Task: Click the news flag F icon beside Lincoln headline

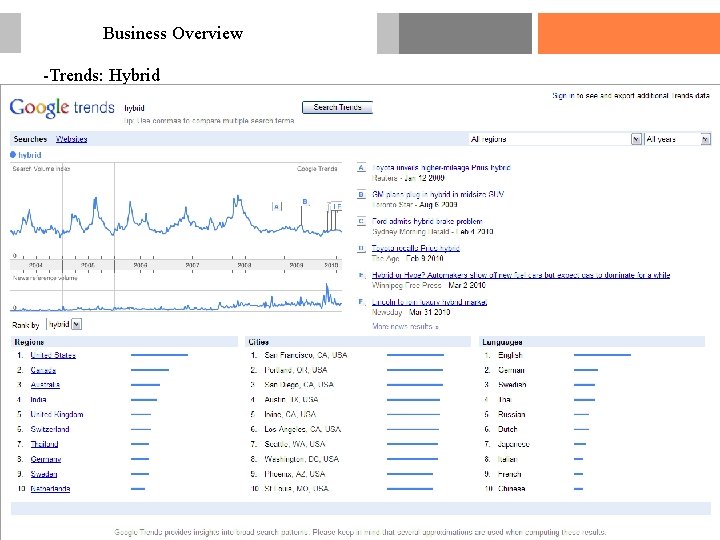Action: [361, 302]
